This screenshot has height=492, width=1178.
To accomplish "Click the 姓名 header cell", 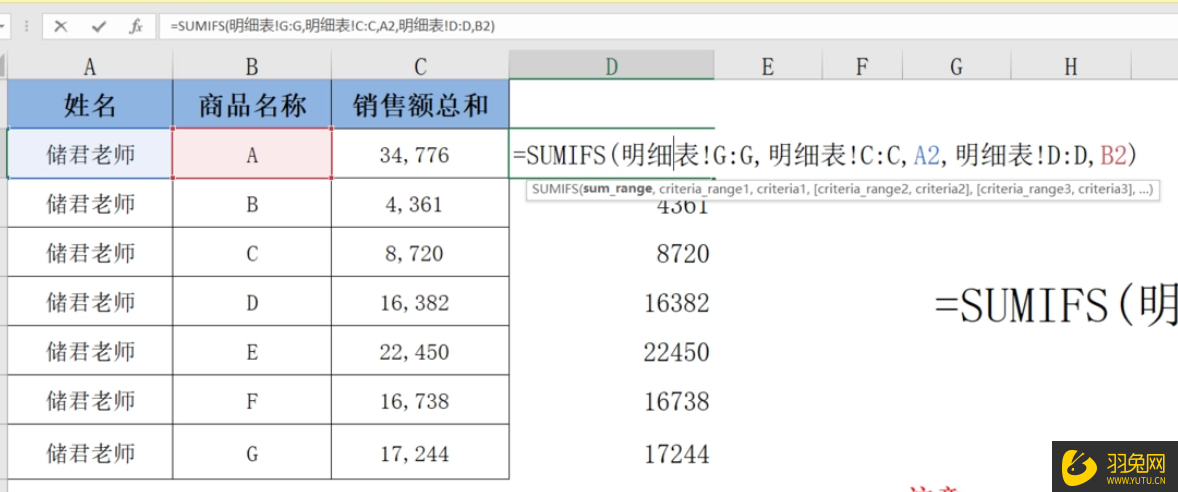I will [90, 104].
